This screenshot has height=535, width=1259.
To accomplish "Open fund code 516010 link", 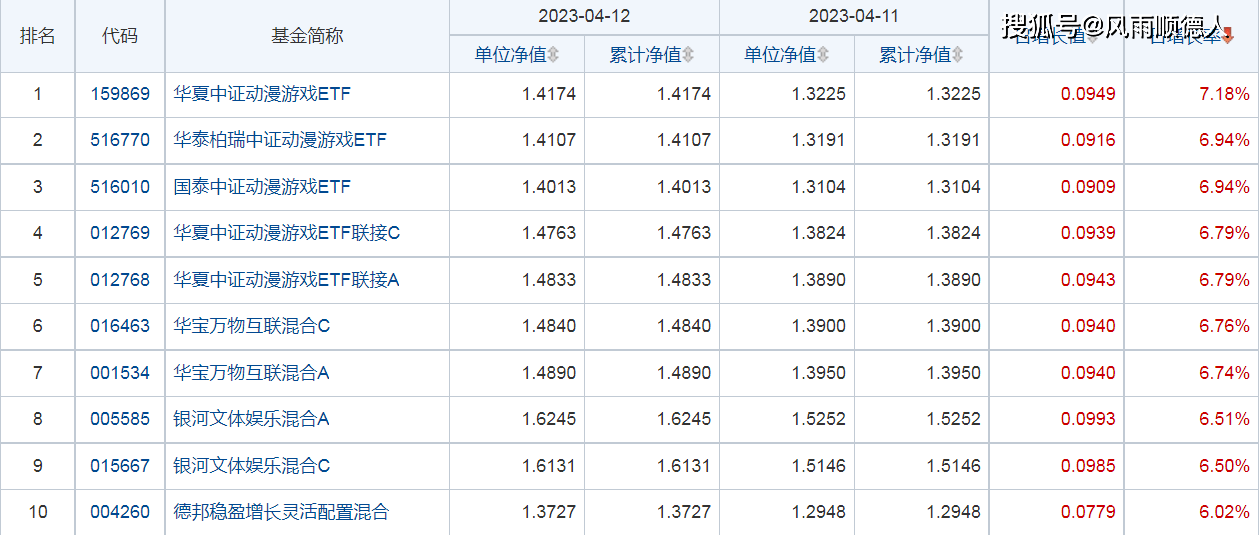I will point(120,187).
